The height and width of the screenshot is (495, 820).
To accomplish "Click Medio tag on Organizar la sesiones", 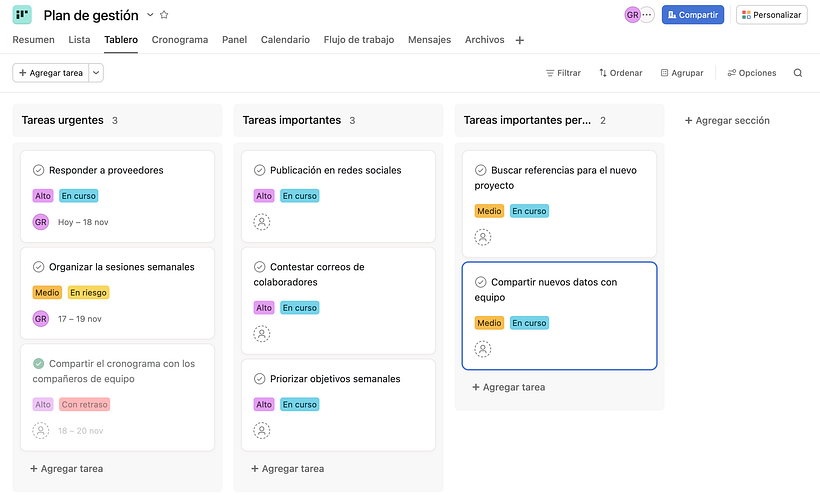I will click(x=47, y=293).
